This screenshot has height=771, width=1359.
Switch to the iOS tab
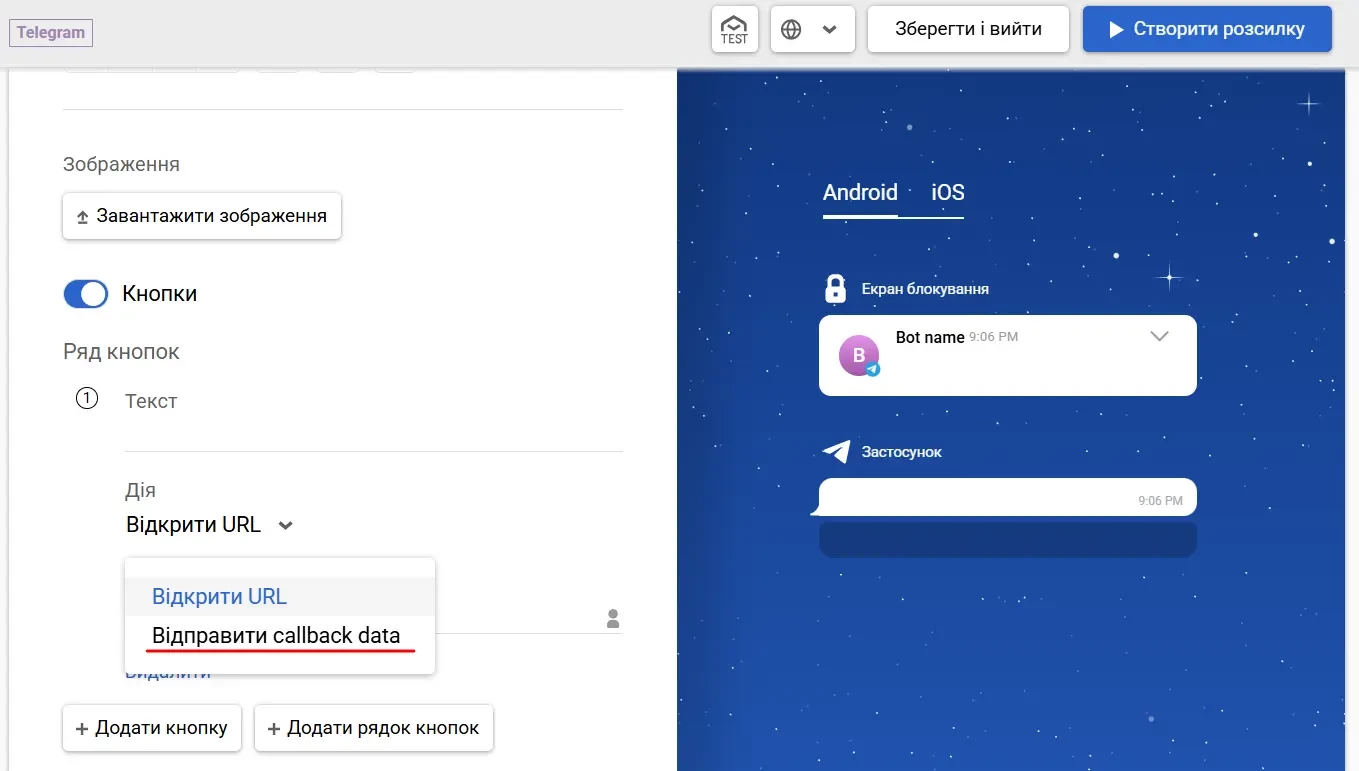coord(945,192)
